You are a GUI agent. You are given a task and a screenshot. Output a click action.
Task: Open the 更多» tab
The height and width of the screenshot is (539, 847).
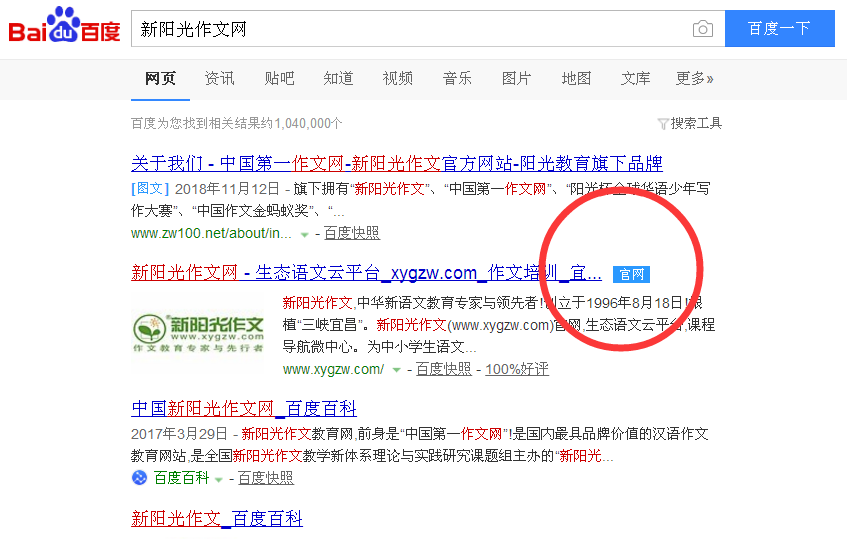pos(695,78)
